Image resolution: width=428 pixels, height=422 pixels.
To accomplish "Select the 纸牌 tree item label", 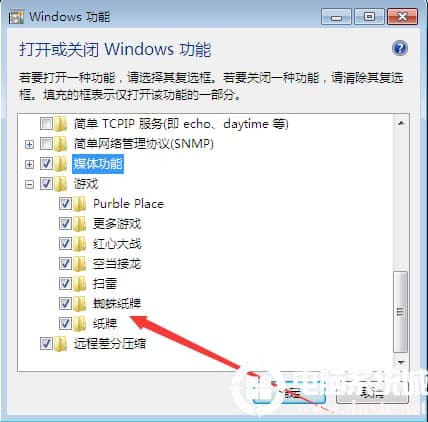I will [x=105, y=324].
